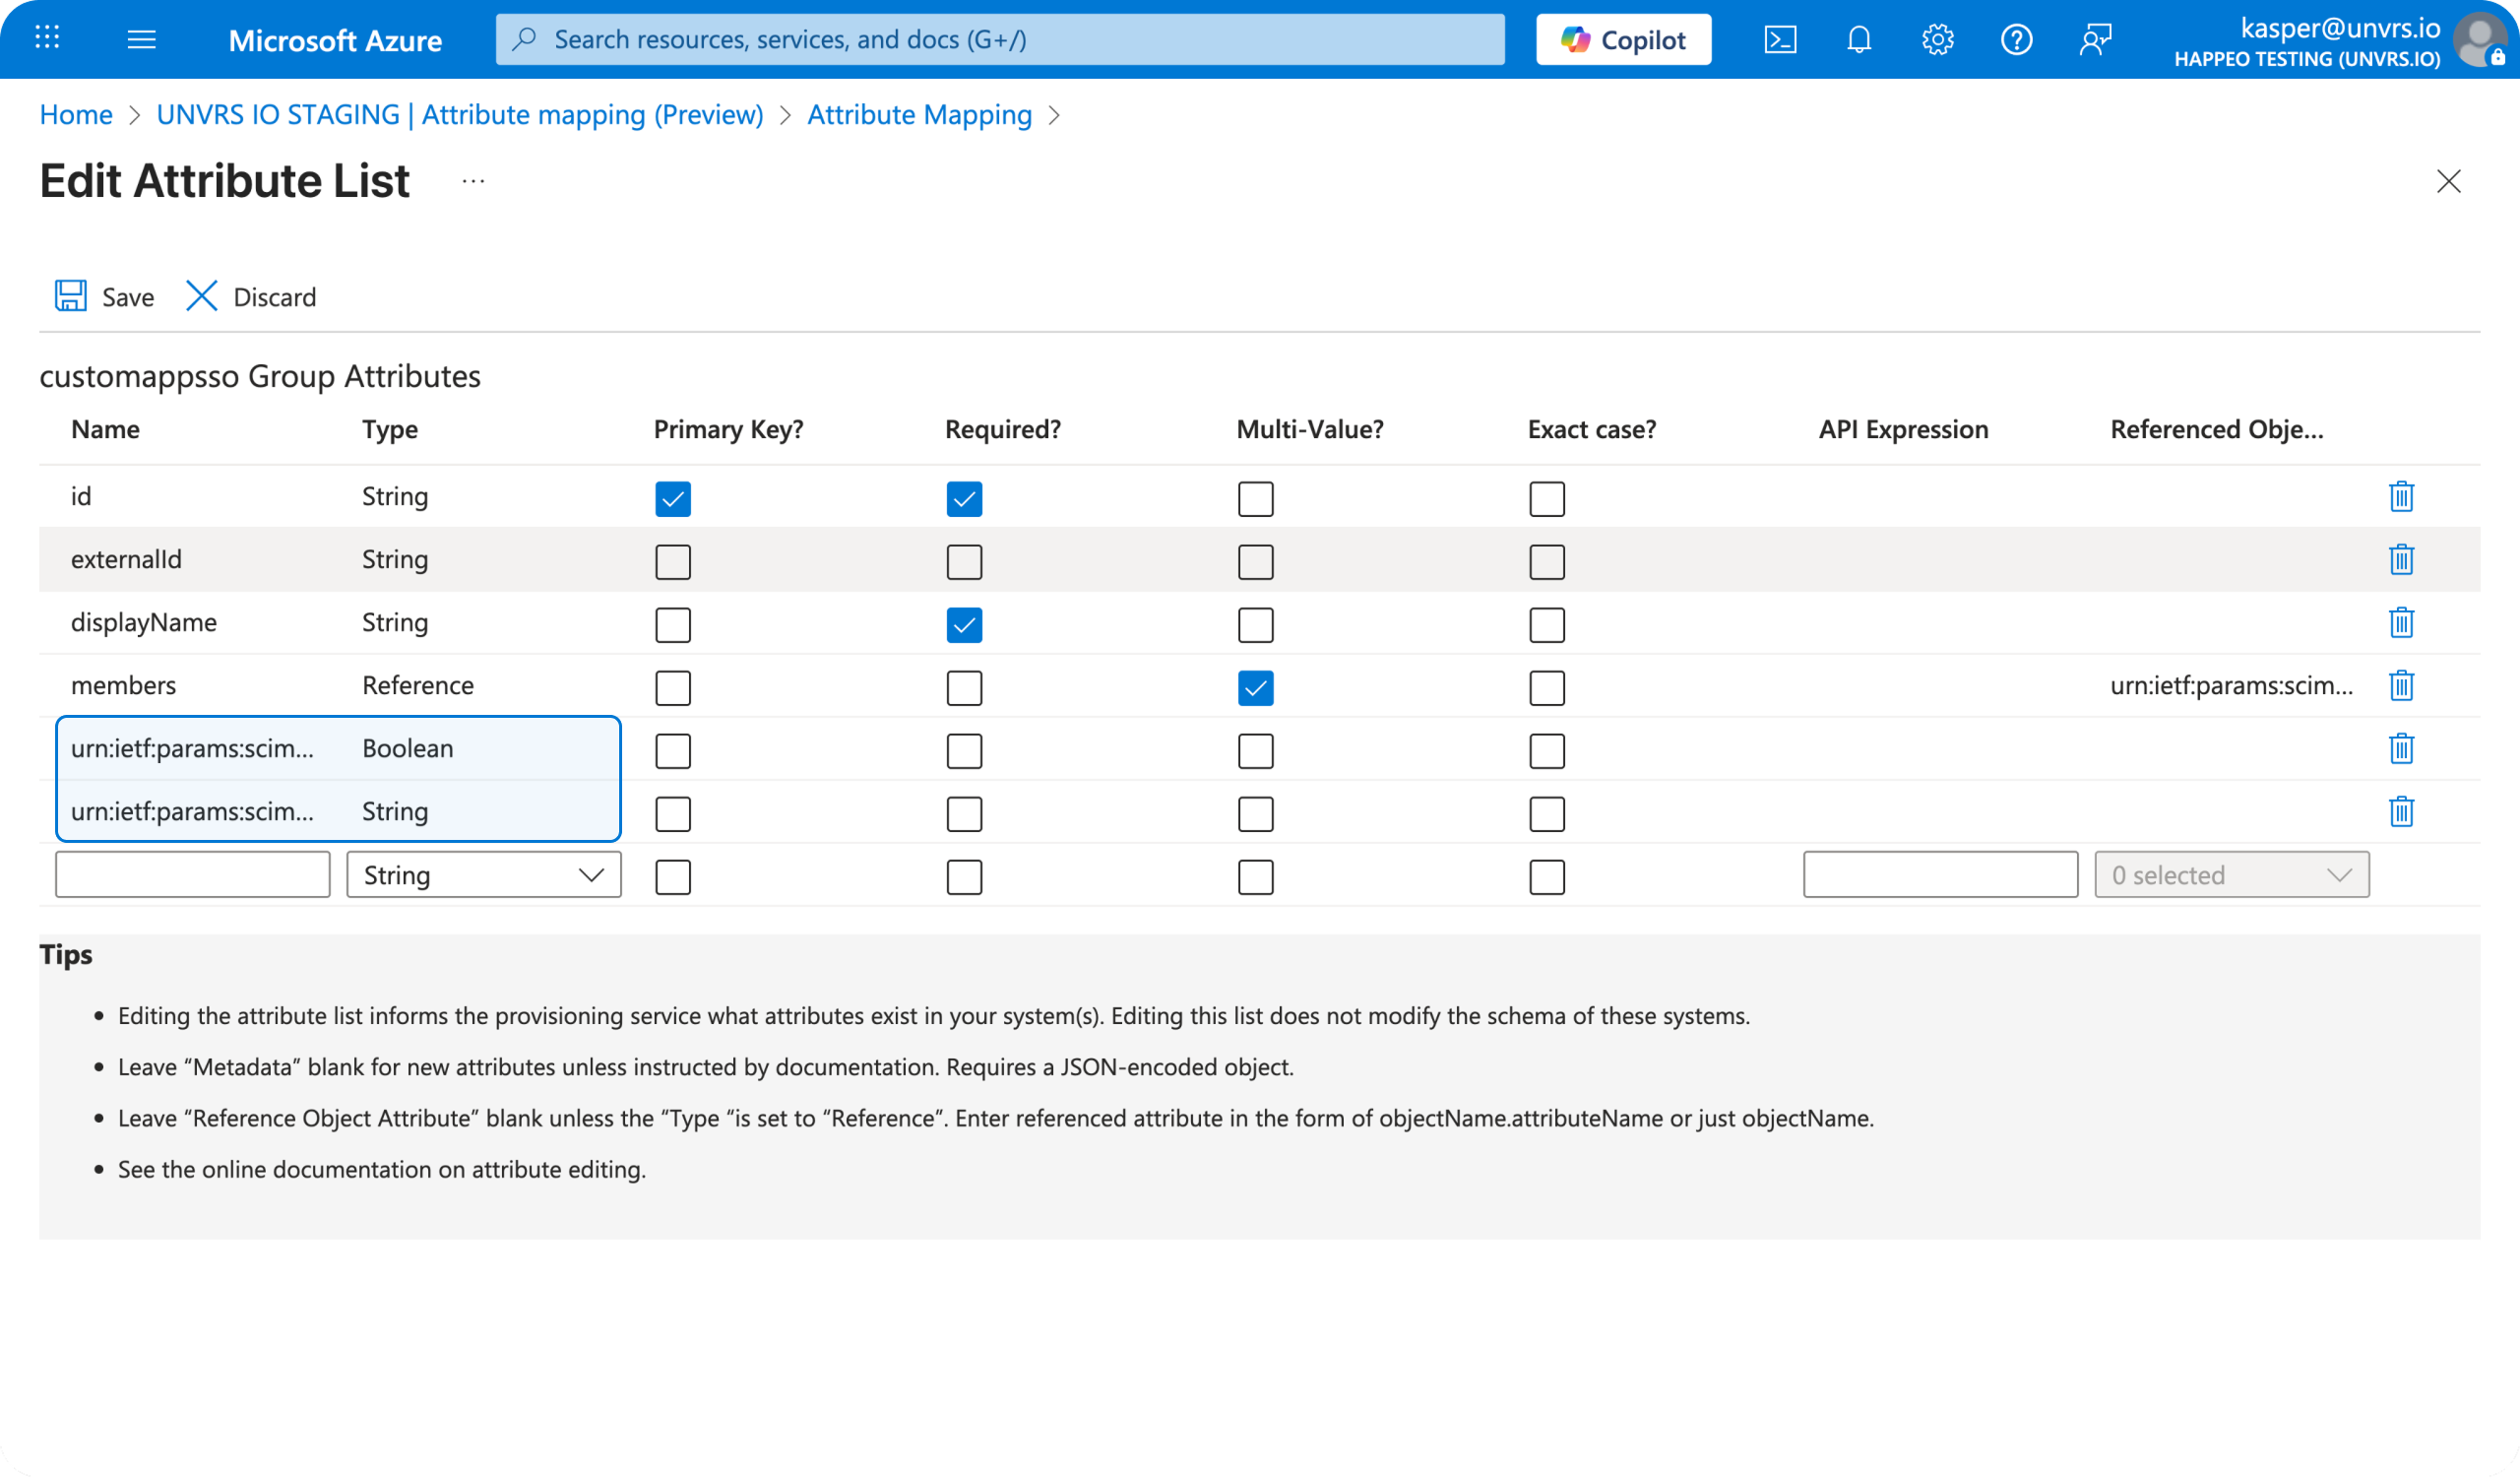Uncheck Primary Key for the id attribute
This screenshot has height=1477, width=2520.
(673, 498)
